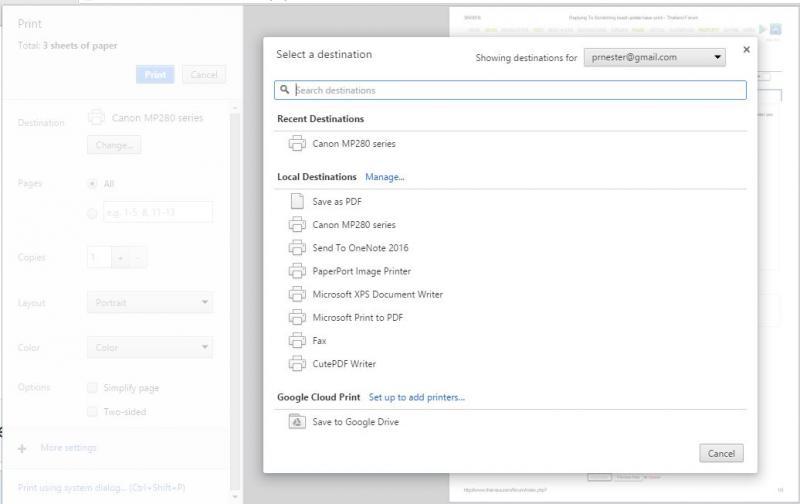The height and width of the screenshot is (504, 800).
Task: Open the Manage... local destinations link
Action: click(385, 177)
